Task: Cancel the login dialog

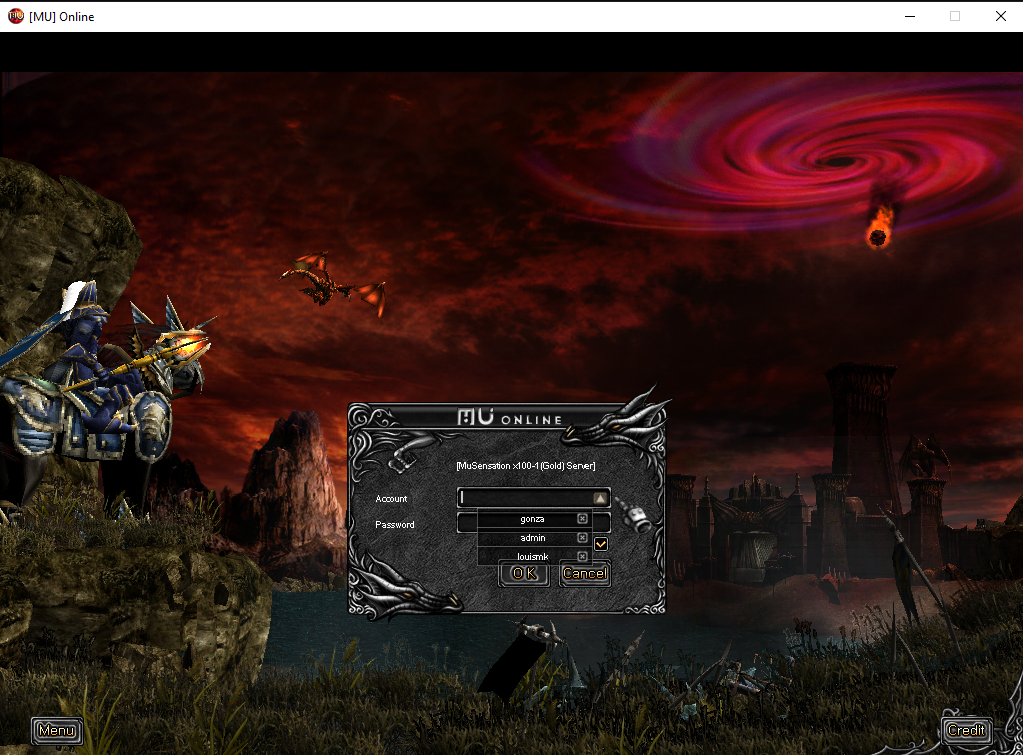Action: pyautogui.click(x=584, y=573)
